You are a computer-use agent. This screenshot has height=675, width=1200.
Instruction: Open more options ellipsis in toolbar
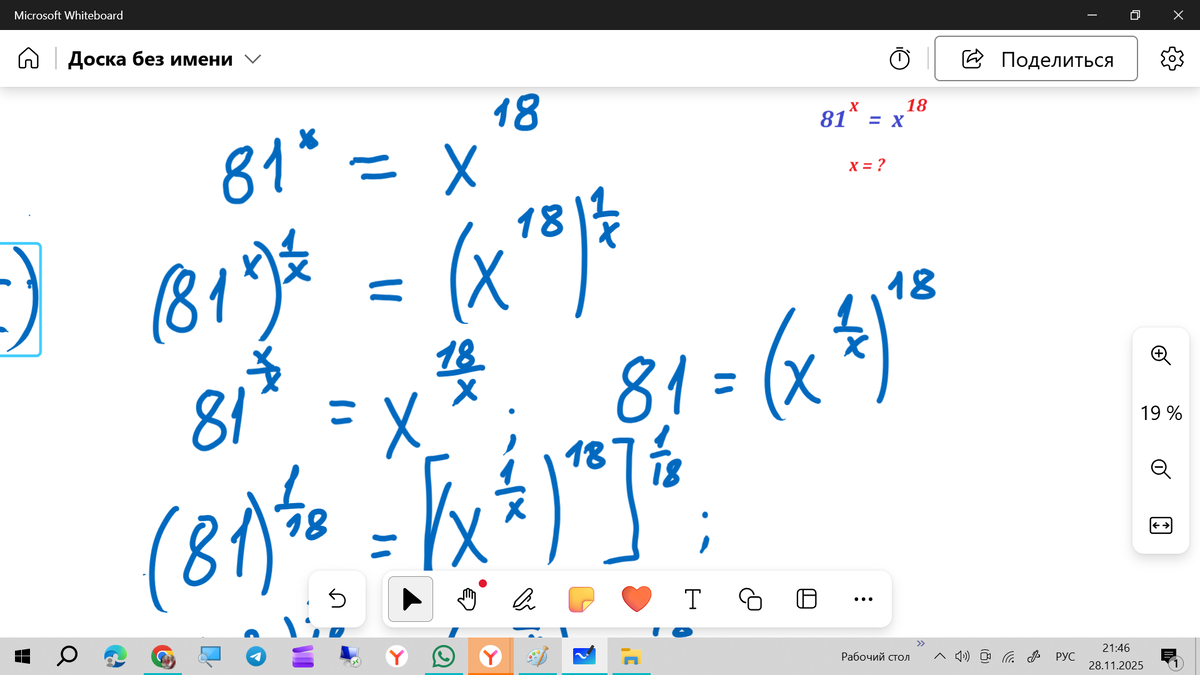[864, 599]
